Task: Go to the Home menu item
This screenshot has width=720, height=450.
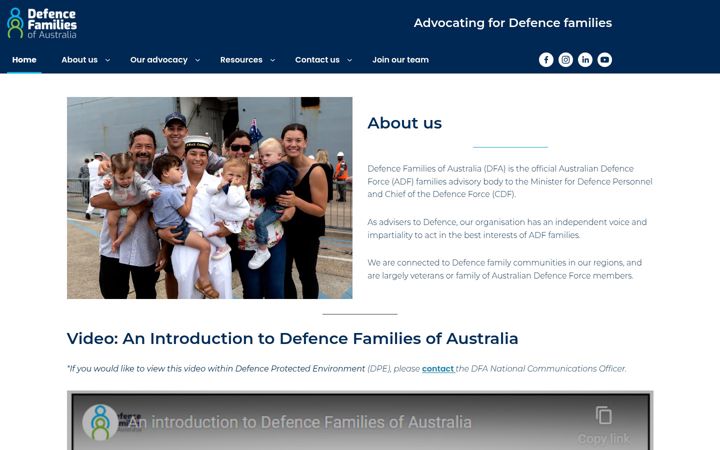Action: [24, 60]
